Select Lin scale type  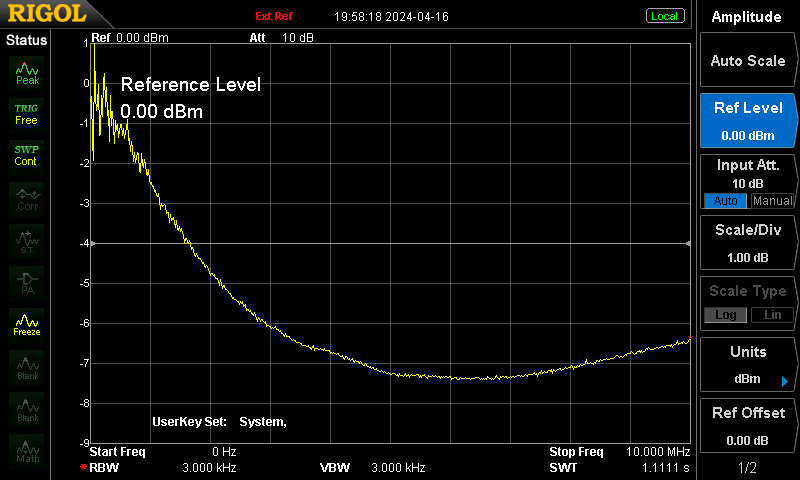(772, 315)
